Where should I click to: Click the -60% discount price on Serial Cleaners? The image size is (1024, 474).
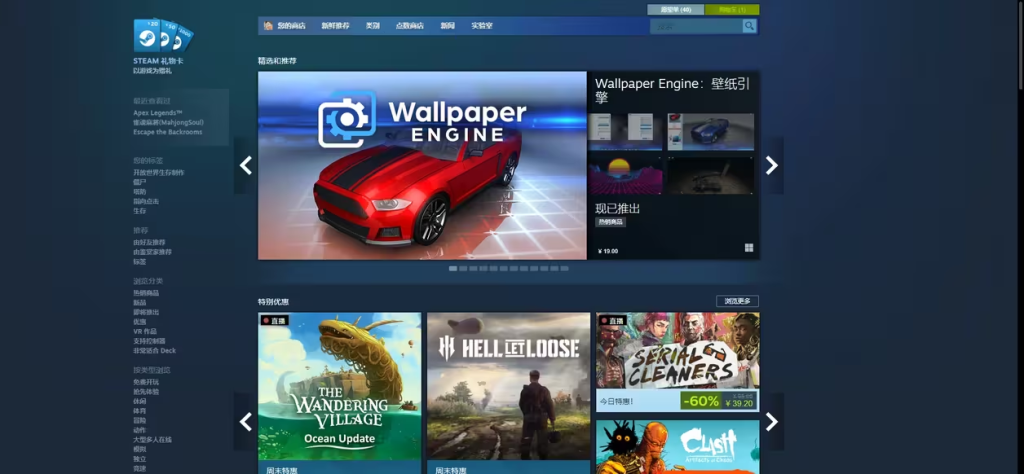[718, 401]
